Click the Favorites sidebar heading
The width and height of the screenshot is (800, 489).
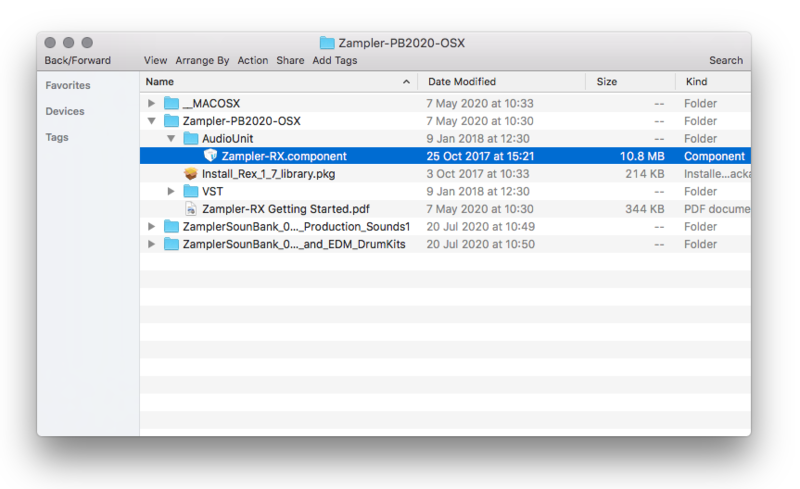pyautogui.click(x=68, y=85)
